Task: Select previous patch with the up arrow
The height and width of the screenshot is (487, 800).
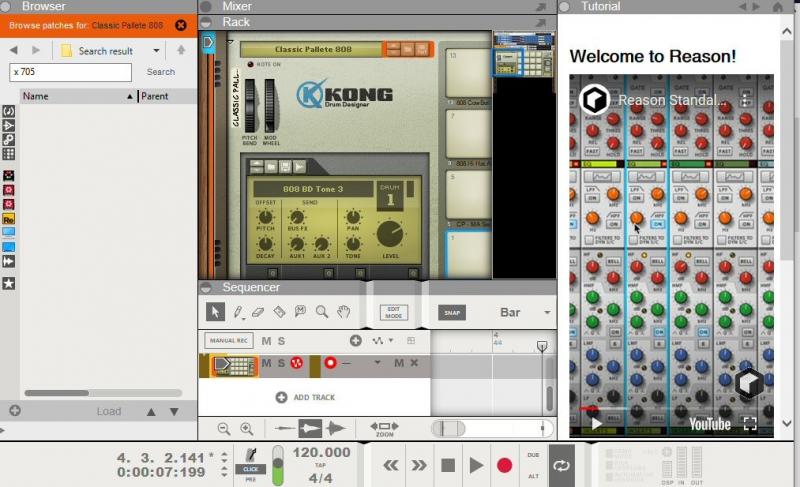Action: [x=151, y=412]
